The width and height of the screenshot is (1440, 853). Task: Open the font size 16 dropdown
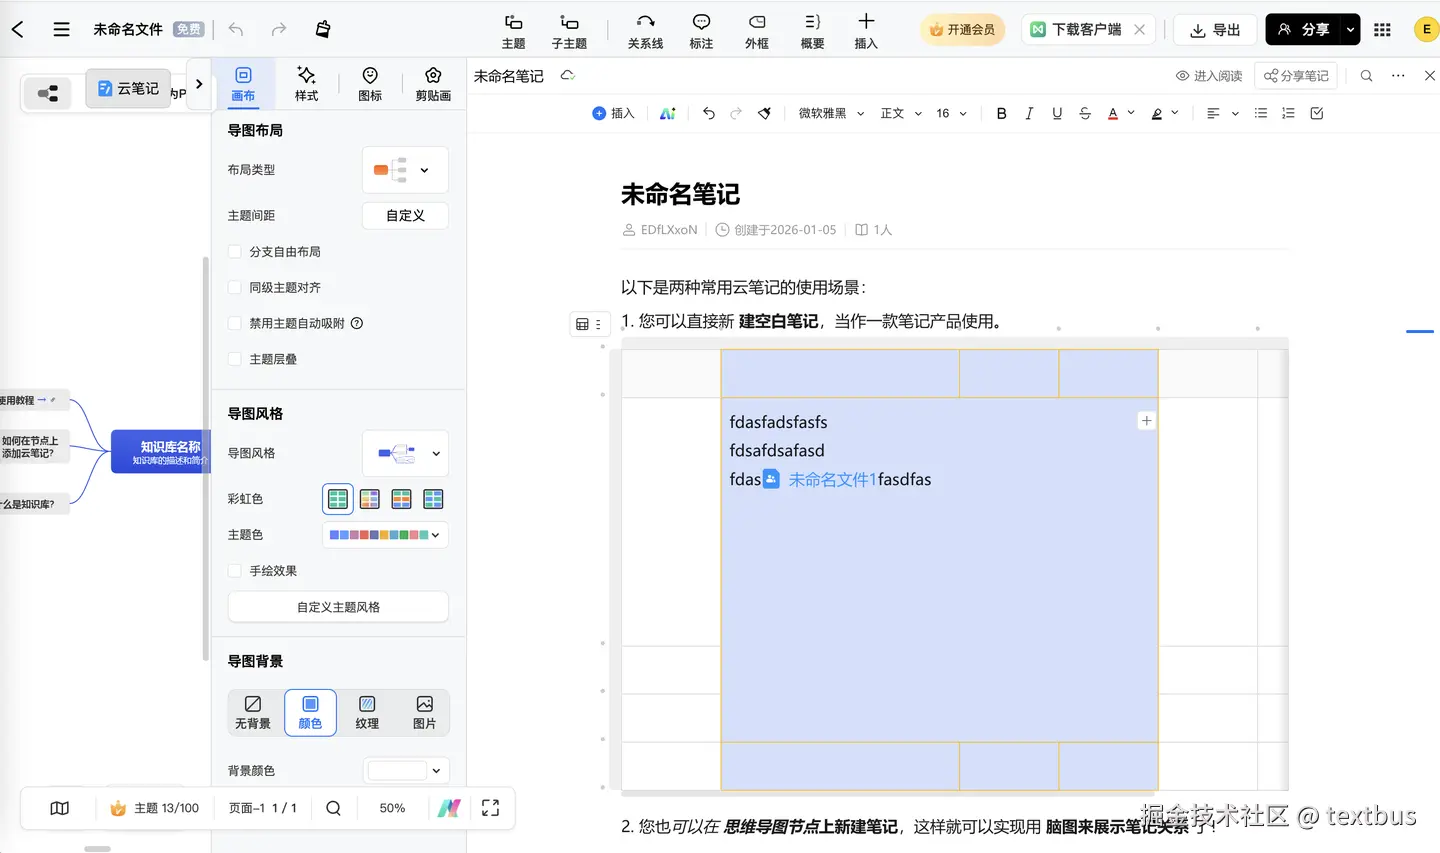(x=951, y=114)
